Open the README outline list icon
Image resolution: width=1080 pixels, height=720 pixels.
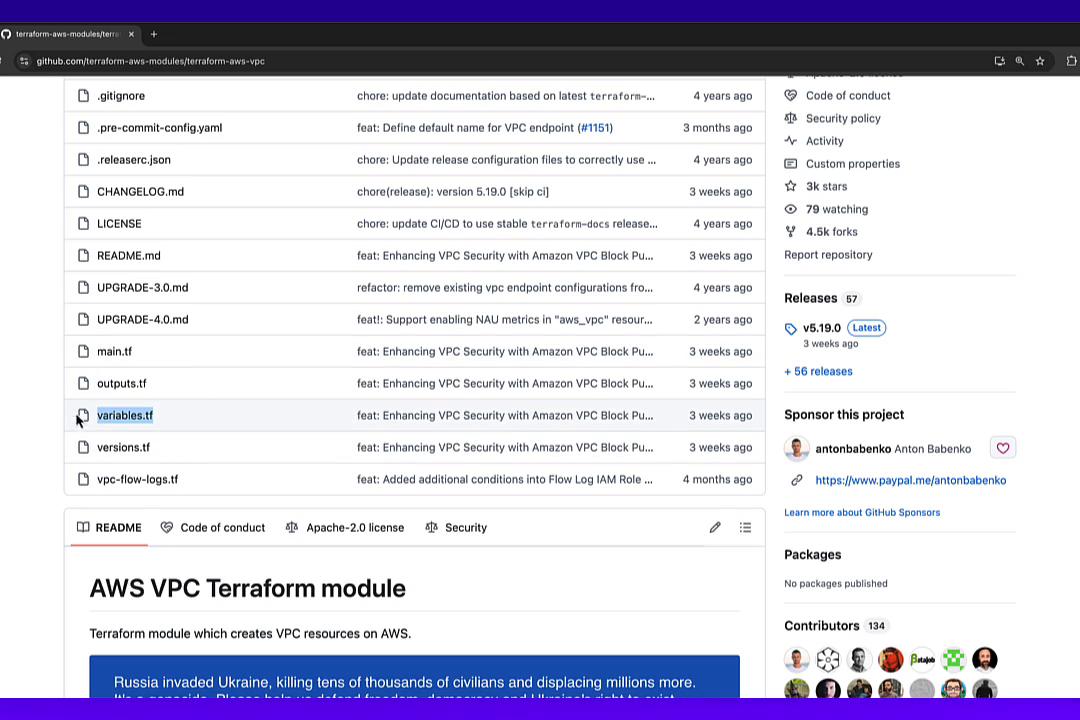pyautogui.click(x=745, y=528)
